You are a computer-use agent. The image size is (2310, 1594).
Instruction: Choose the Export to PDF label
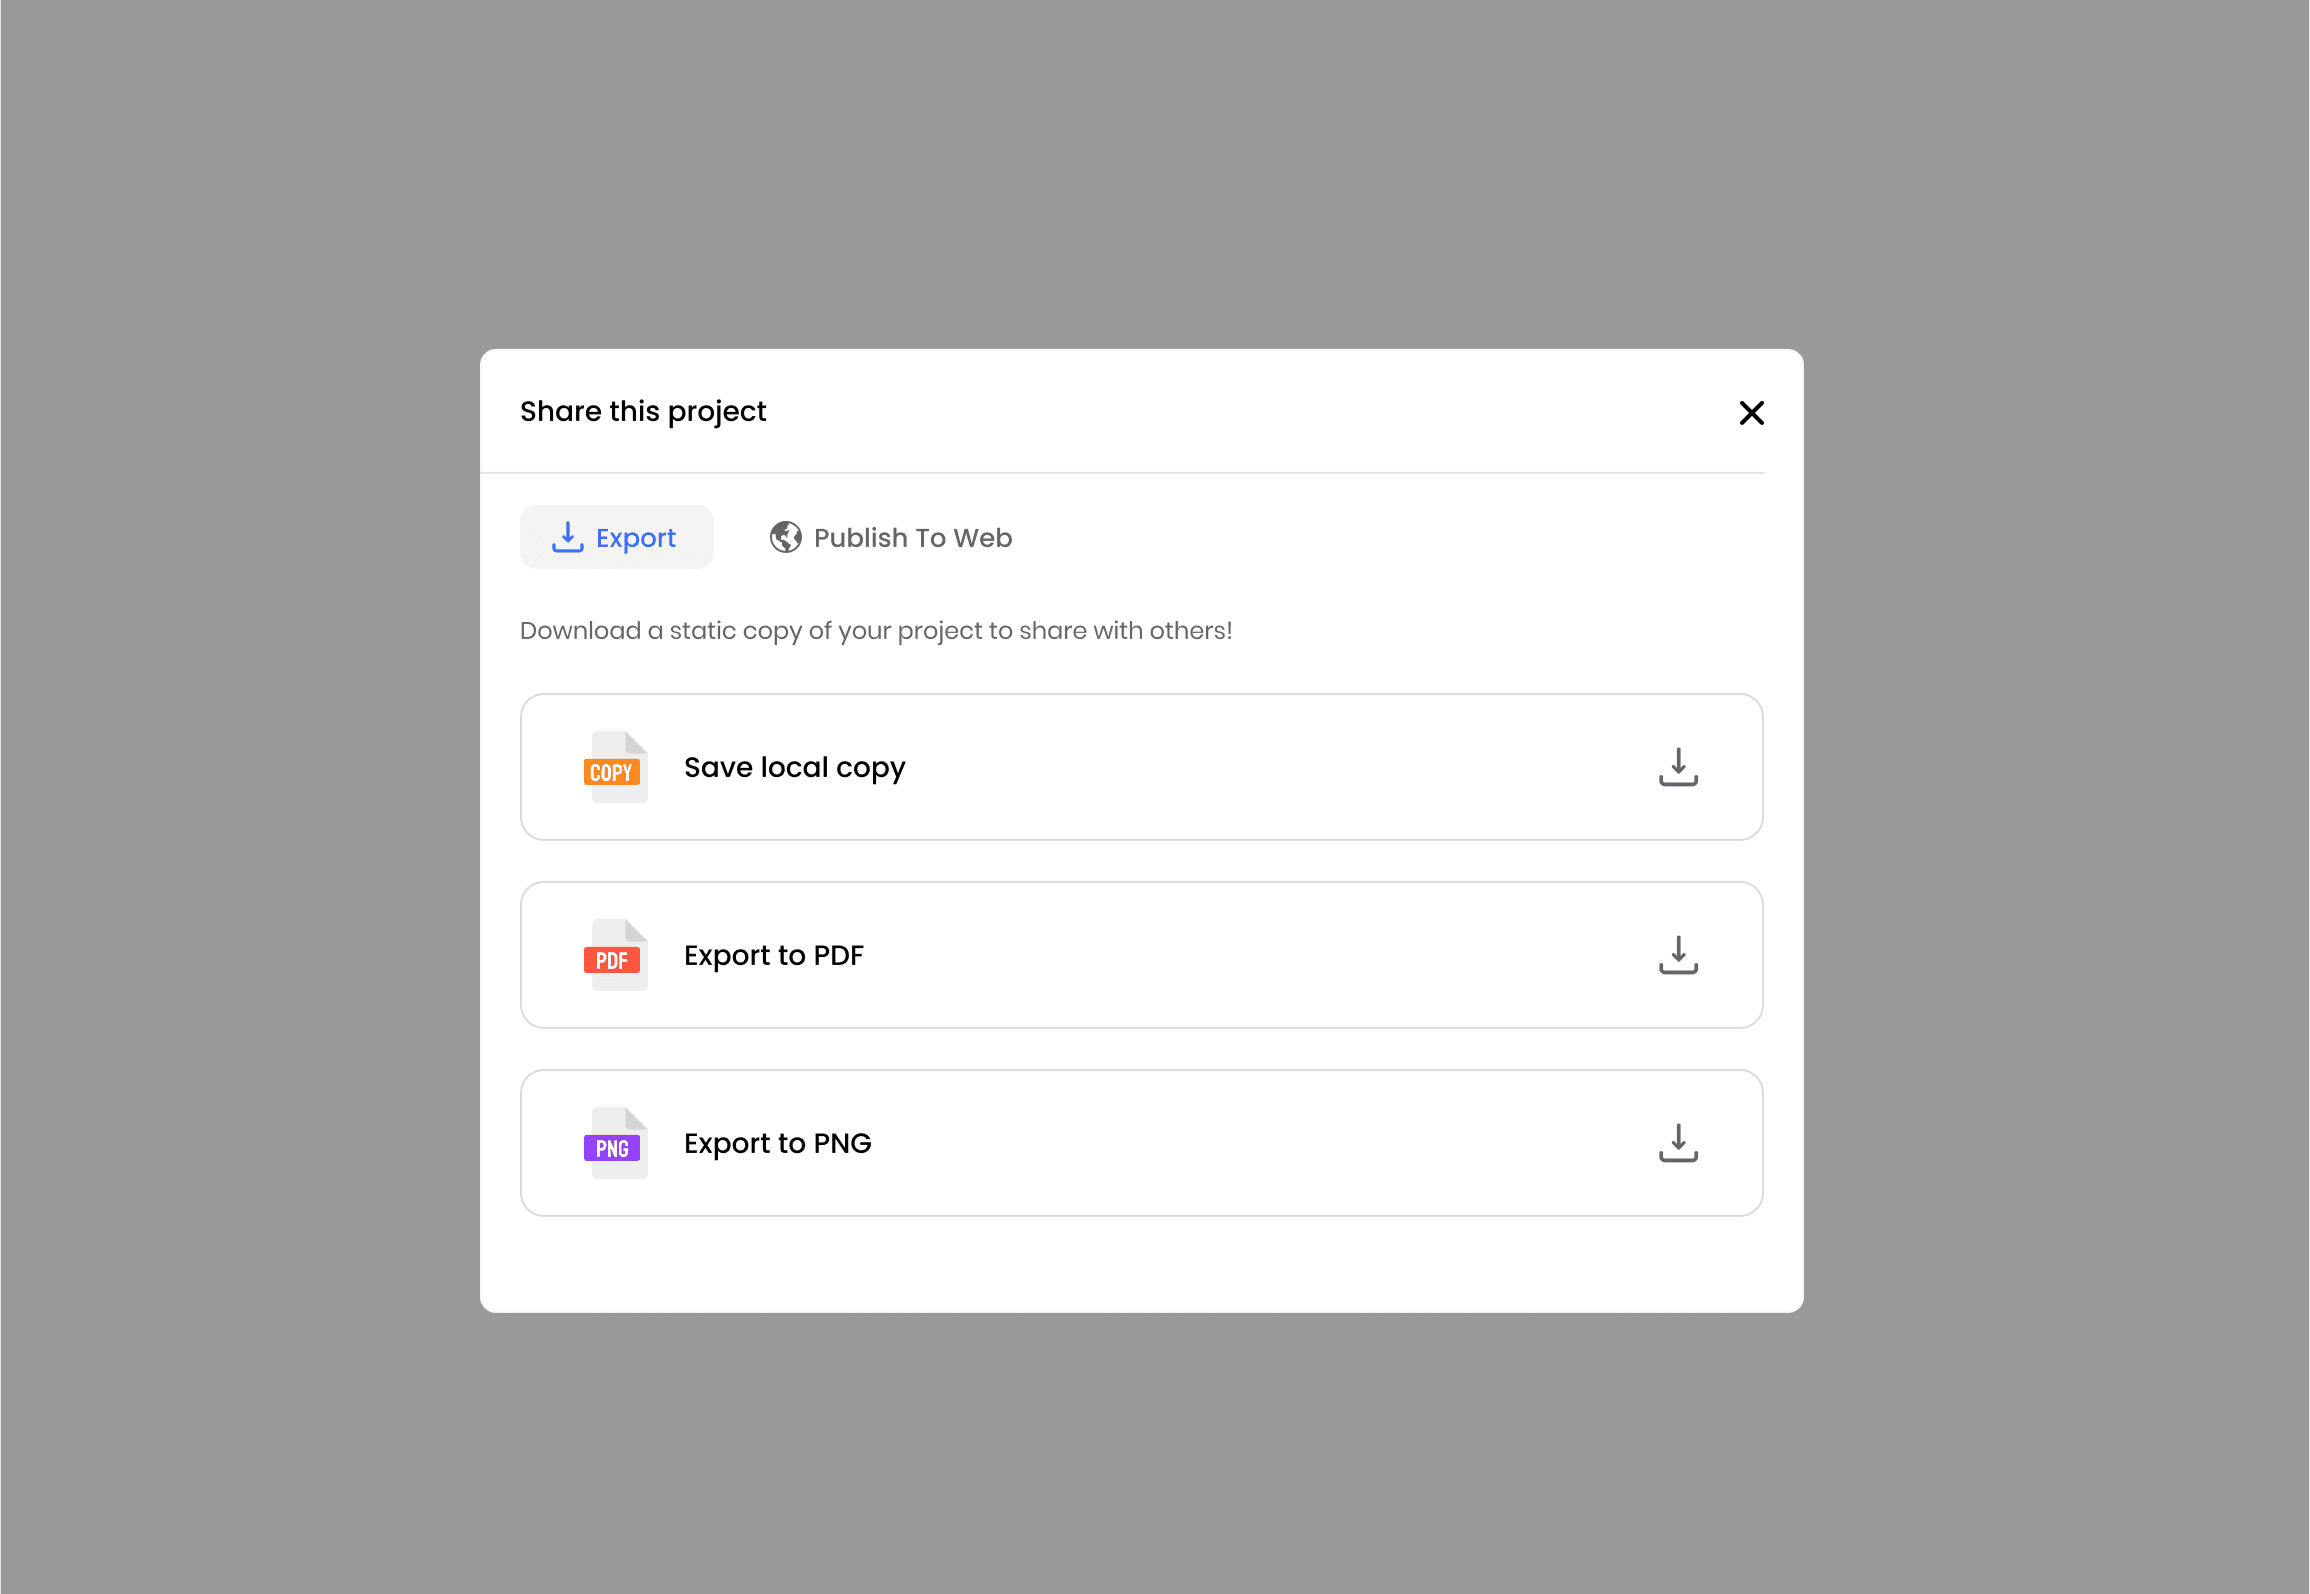(774, 956)
